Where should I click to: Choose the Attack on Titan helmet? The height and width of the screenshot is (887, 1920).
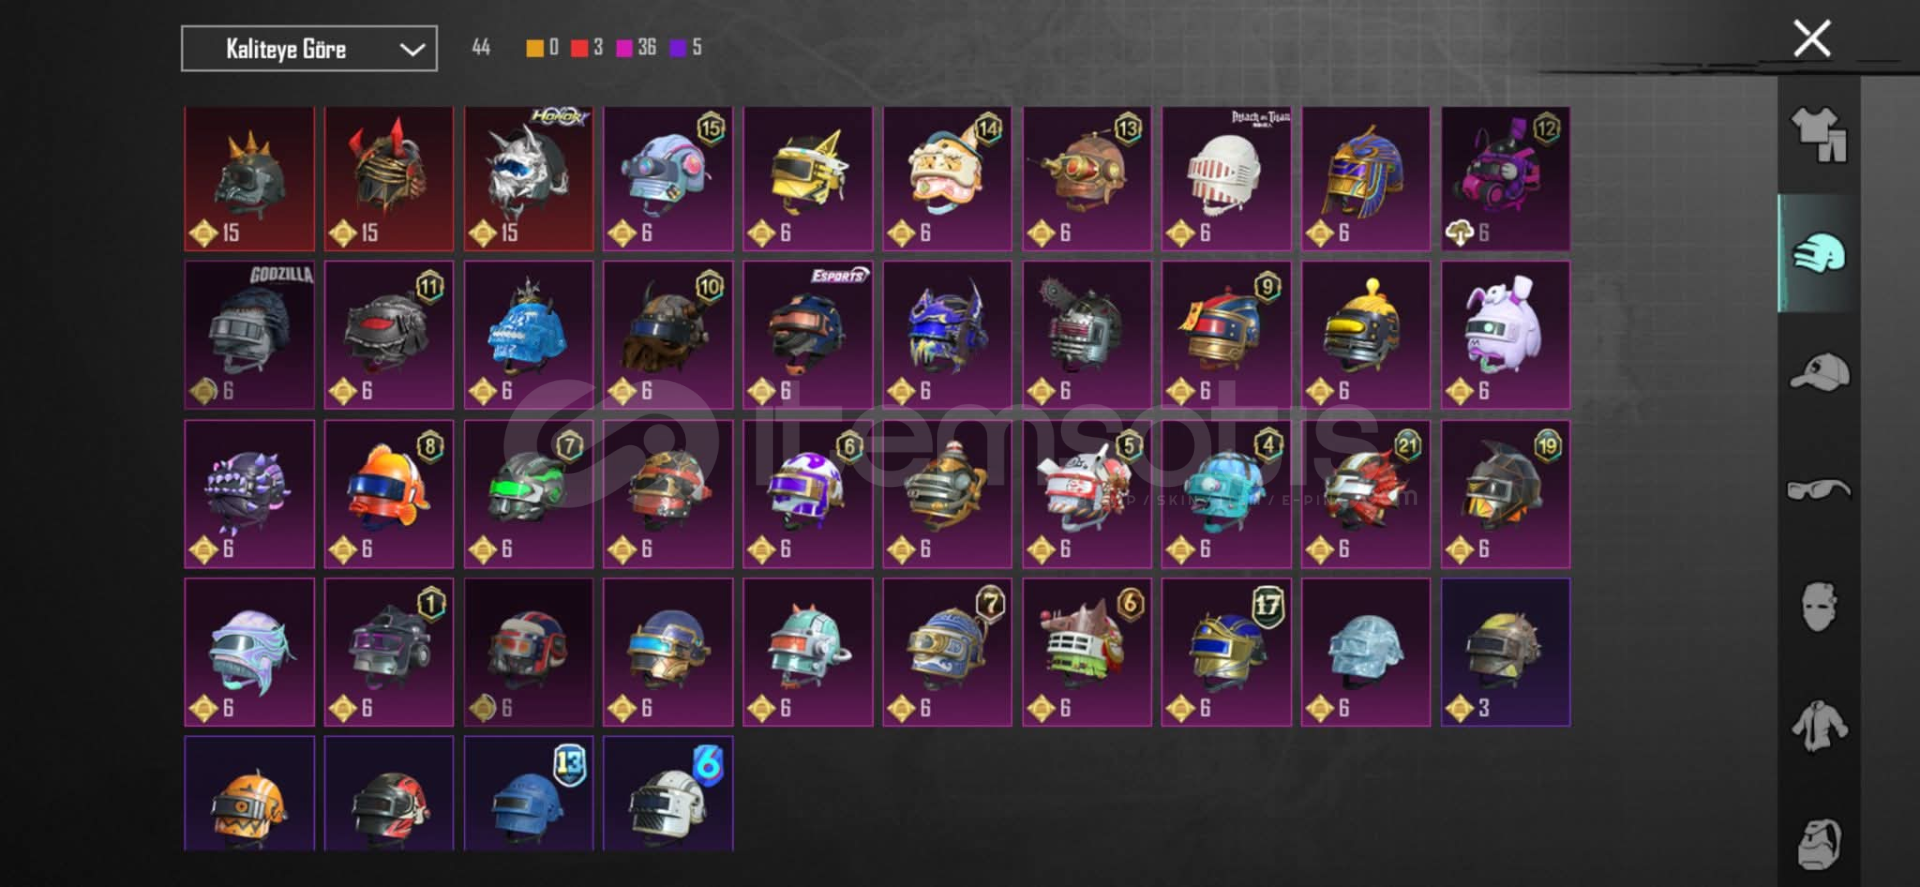tap(1226, 178)
